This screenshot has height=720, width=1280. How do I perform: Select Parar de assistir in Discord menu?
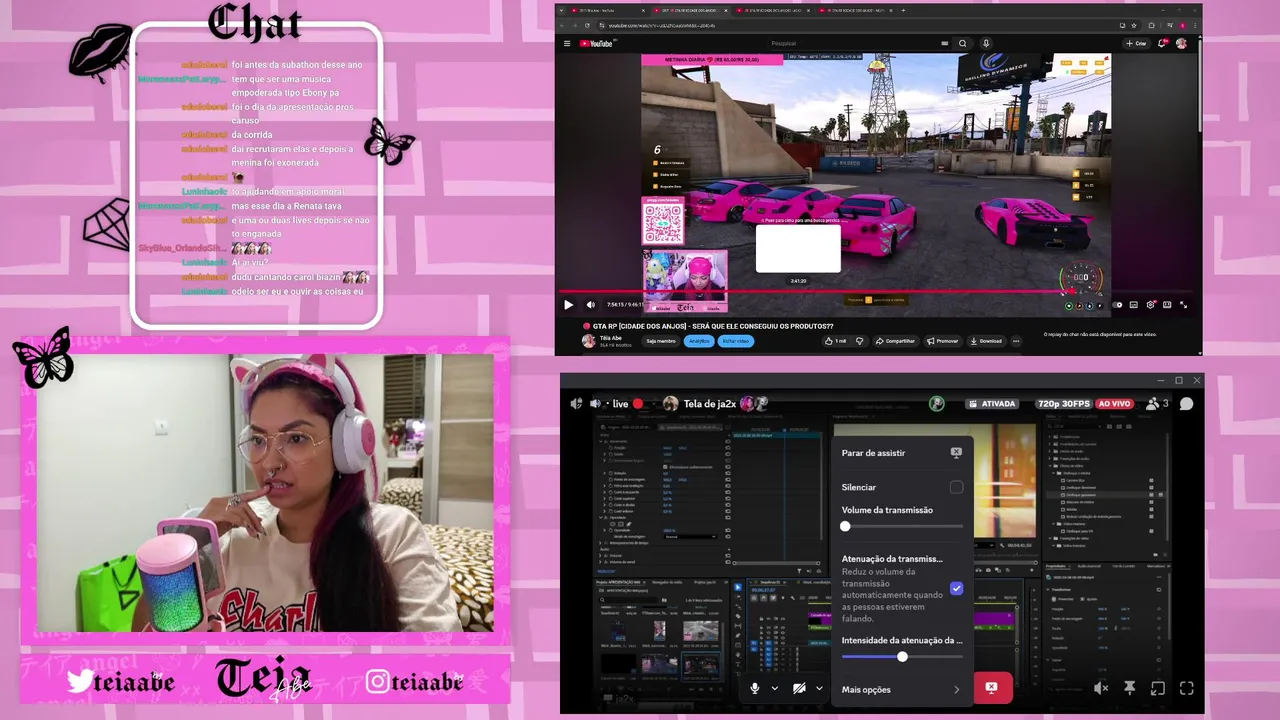click(x=902, y=453)
